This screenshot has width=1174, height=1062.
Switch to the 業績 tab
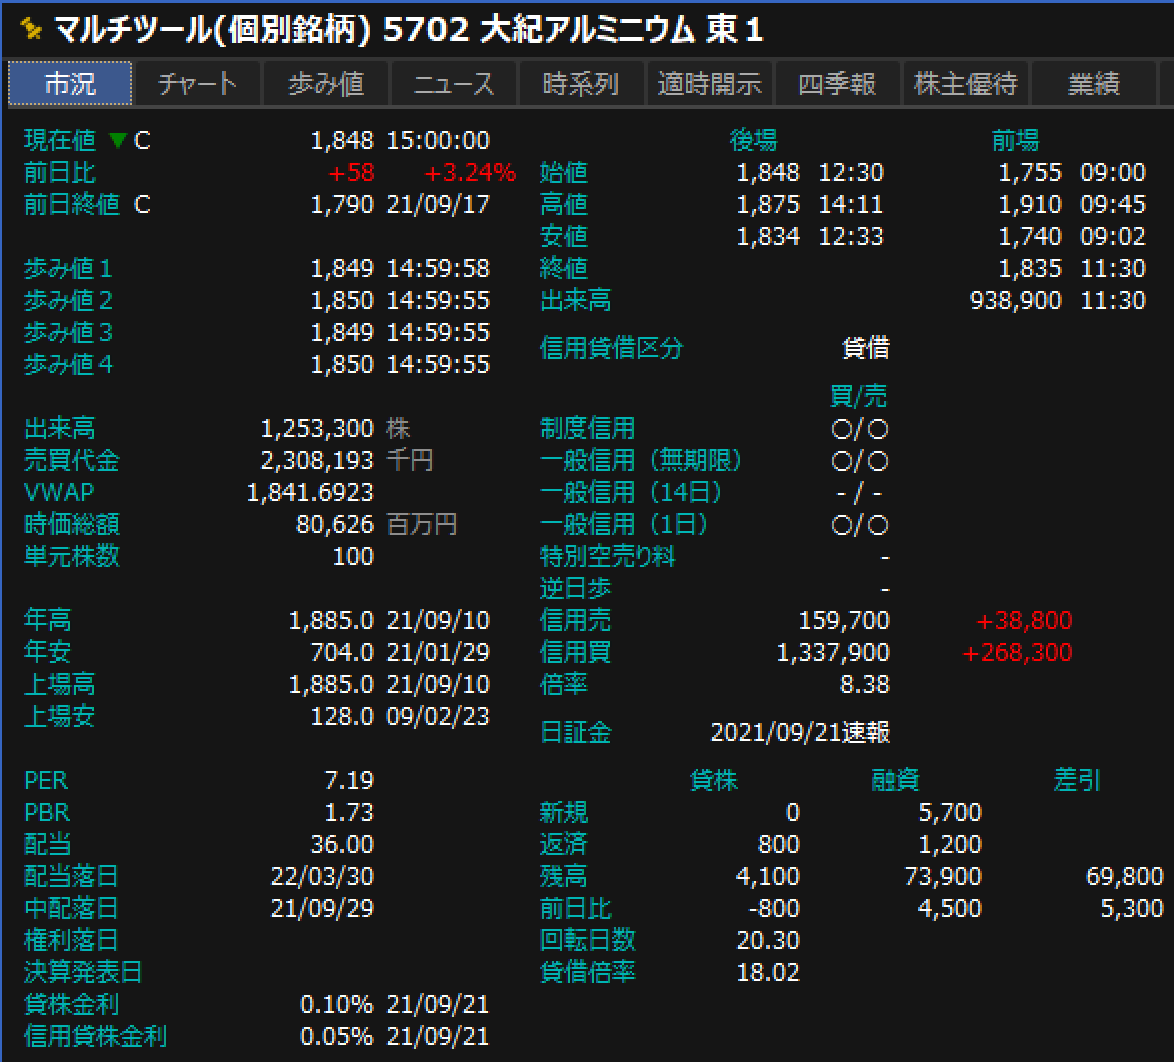pos(1093,83)
